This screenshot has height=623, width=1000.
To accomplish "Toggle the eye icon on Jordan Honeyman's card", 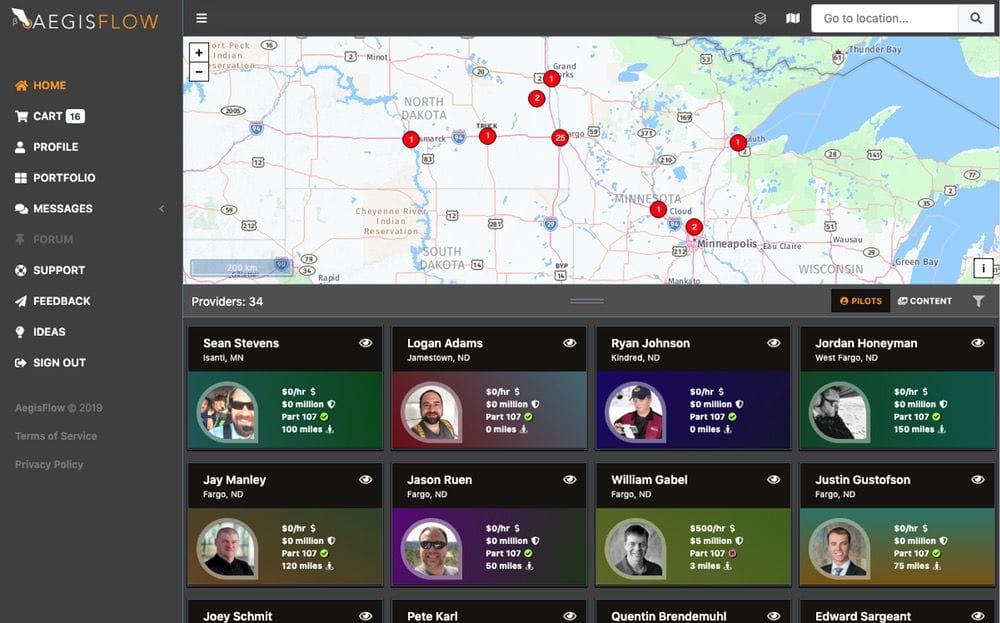I will (976, 342).
